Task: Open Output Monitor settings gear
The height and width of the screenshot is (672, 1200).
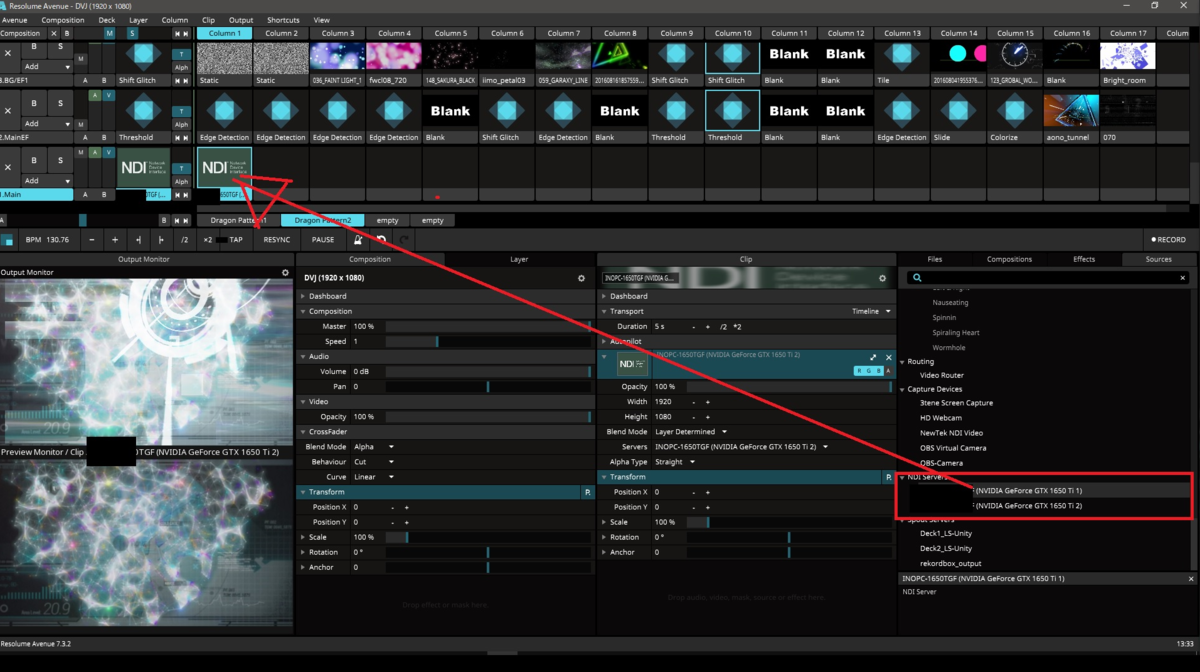Action: click(285, 272)
